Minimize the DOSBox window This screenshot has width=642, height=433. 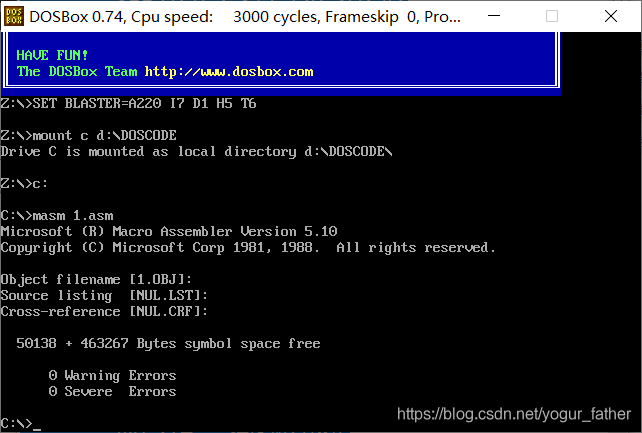(494, 16)
